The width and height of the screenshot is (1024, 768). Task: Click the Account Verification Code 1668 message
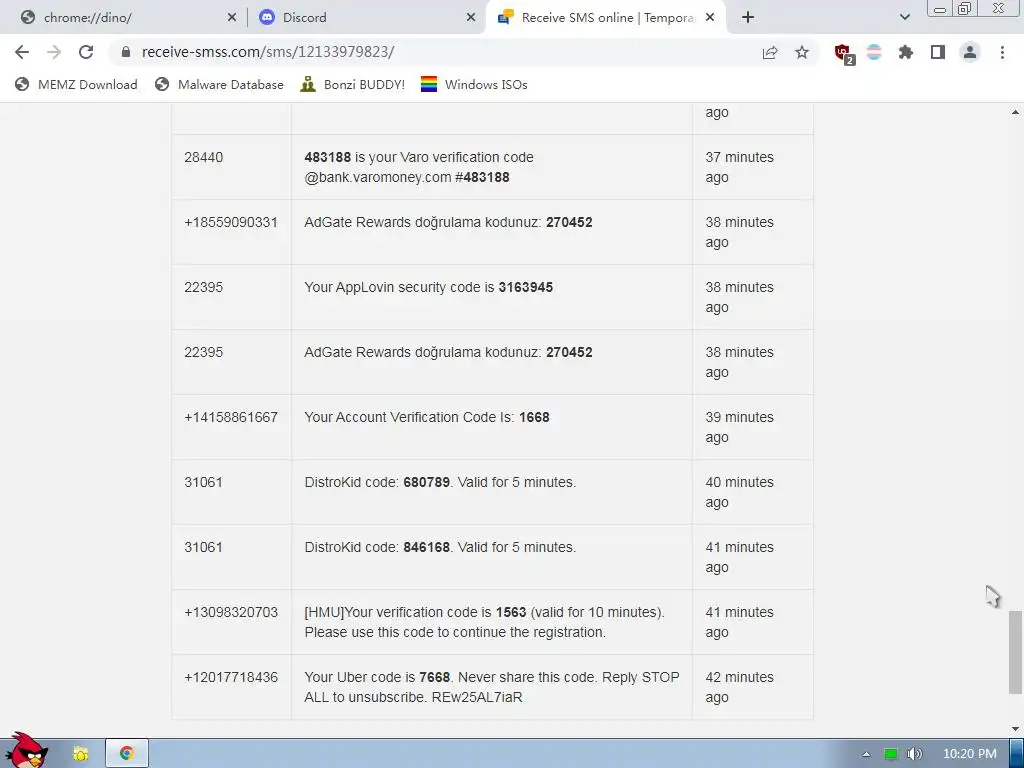tap(427, 417)
